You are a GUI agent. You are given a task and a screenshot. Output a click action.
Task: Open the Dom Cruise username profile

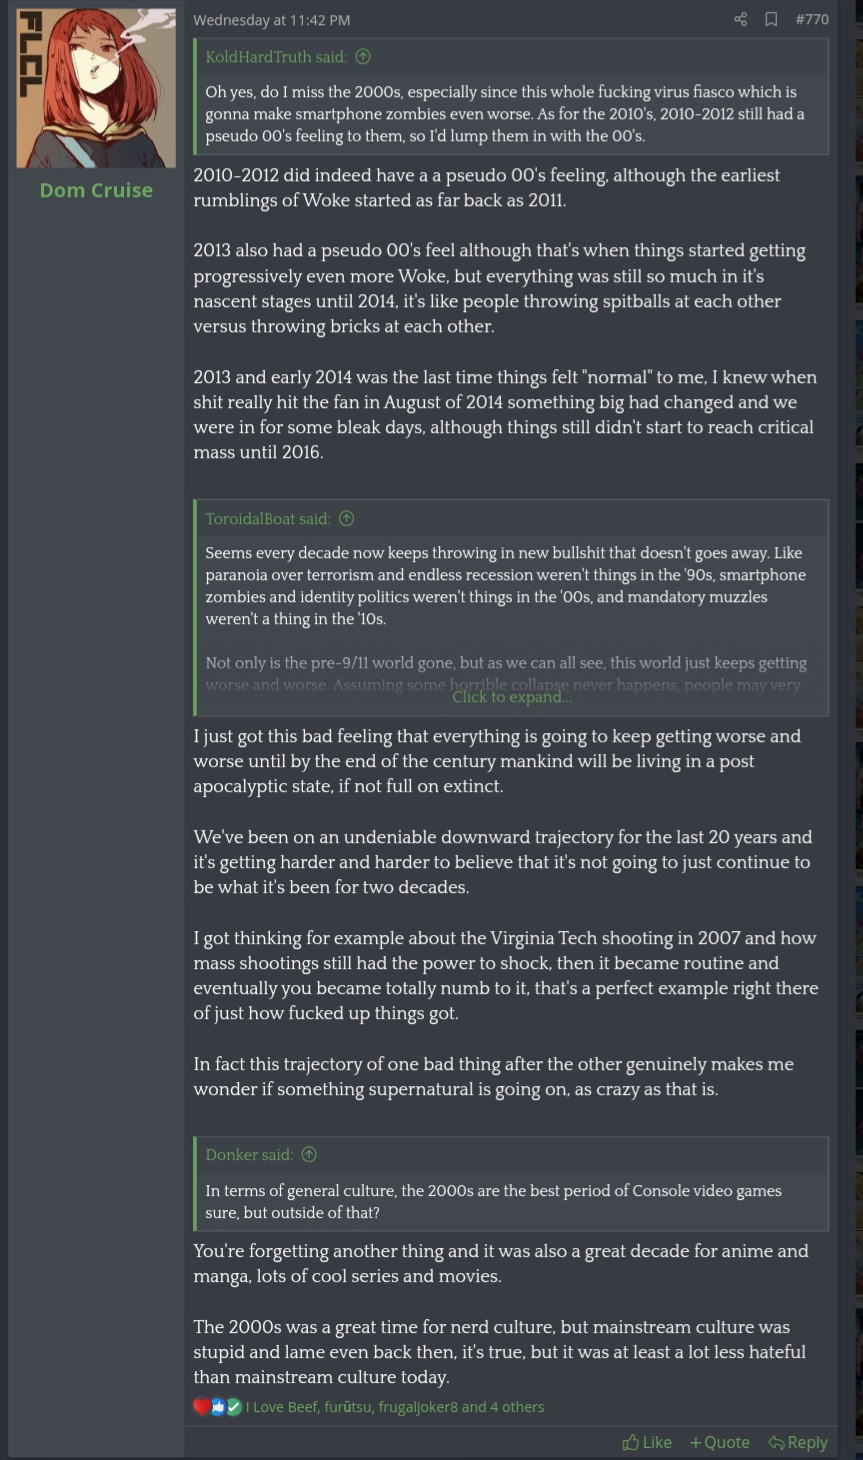[96, 190]
